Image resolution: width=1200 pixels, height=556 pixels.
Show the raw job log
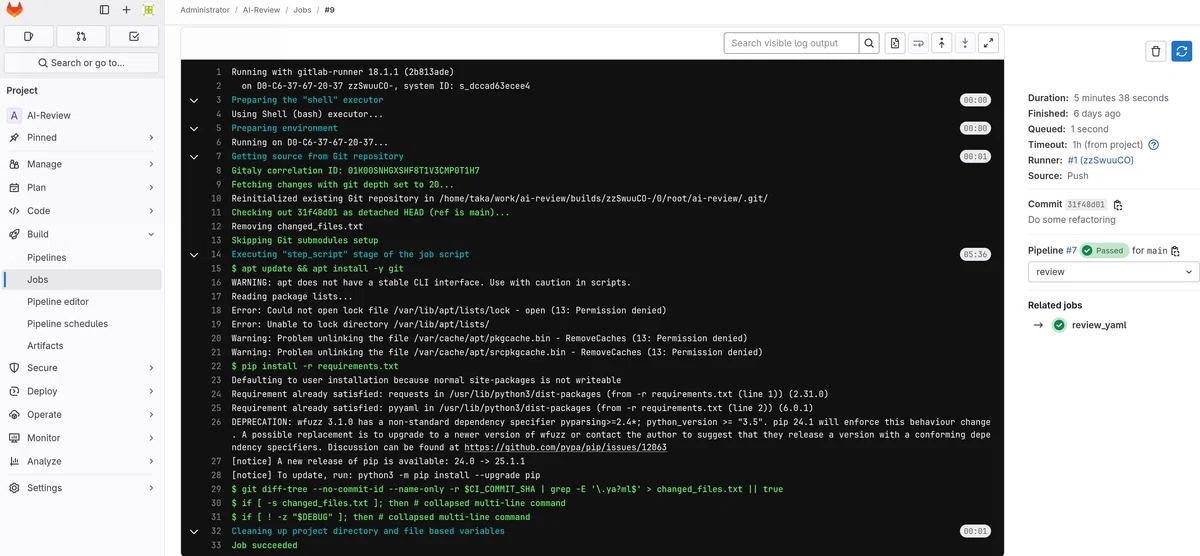coord(894,43)
